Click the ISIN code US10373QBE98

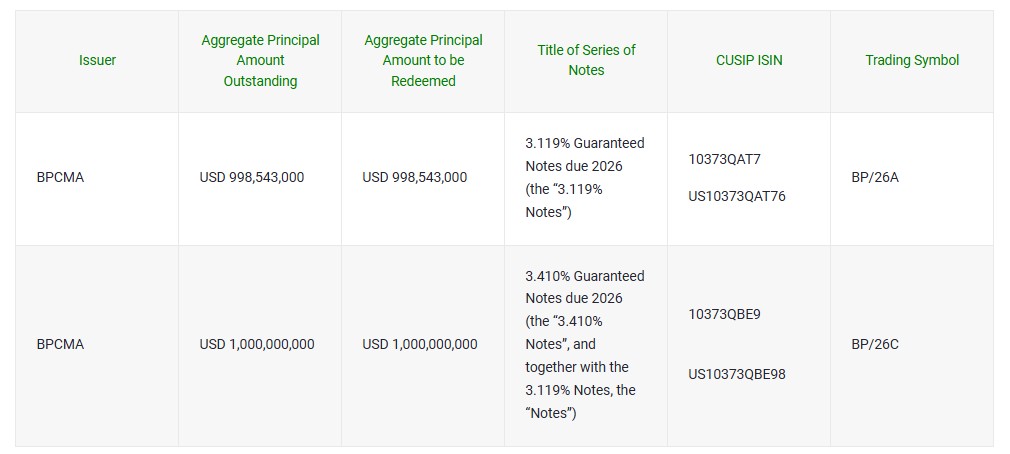coord(737,374)
